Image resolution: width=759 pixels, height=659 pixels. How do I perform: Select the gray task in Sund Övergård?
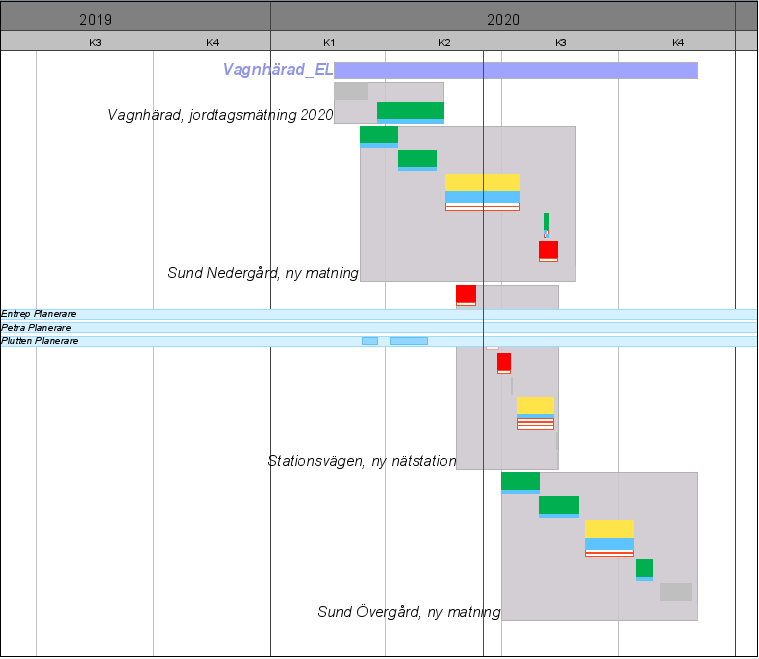[x=676, y=592]
